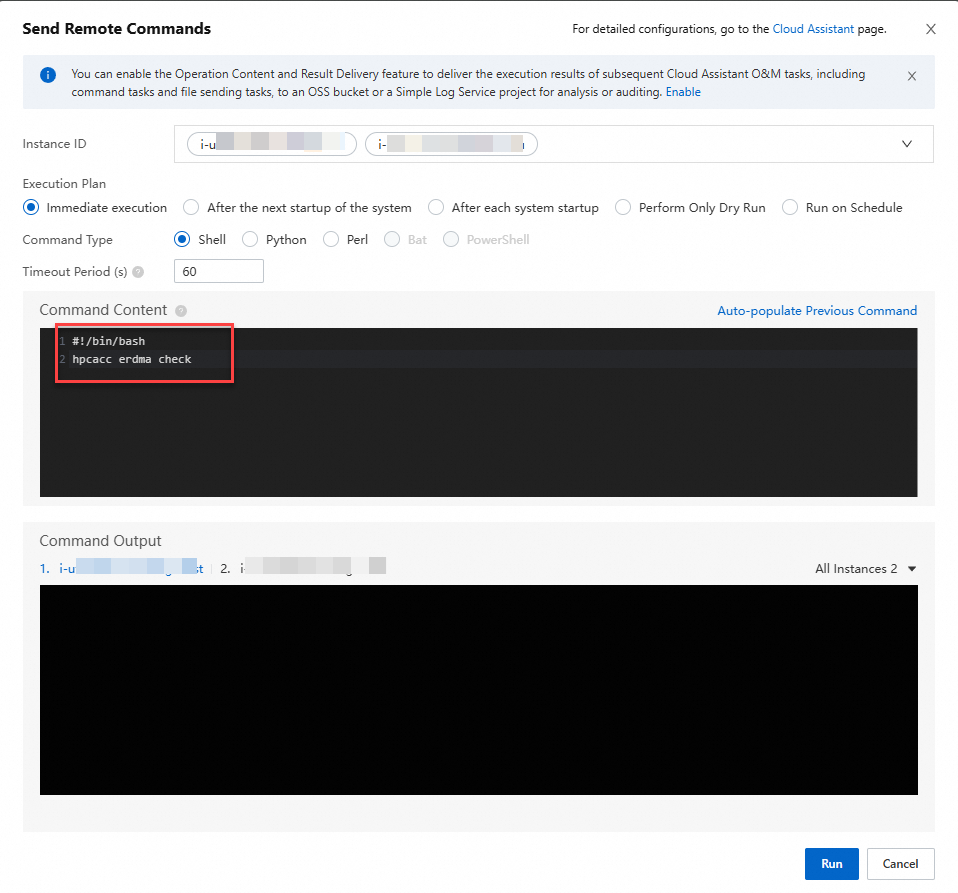This screenshot has width=958, height=893.
Task: Close the Send Remote Commands dialog
Action: (x=931, y=29)
